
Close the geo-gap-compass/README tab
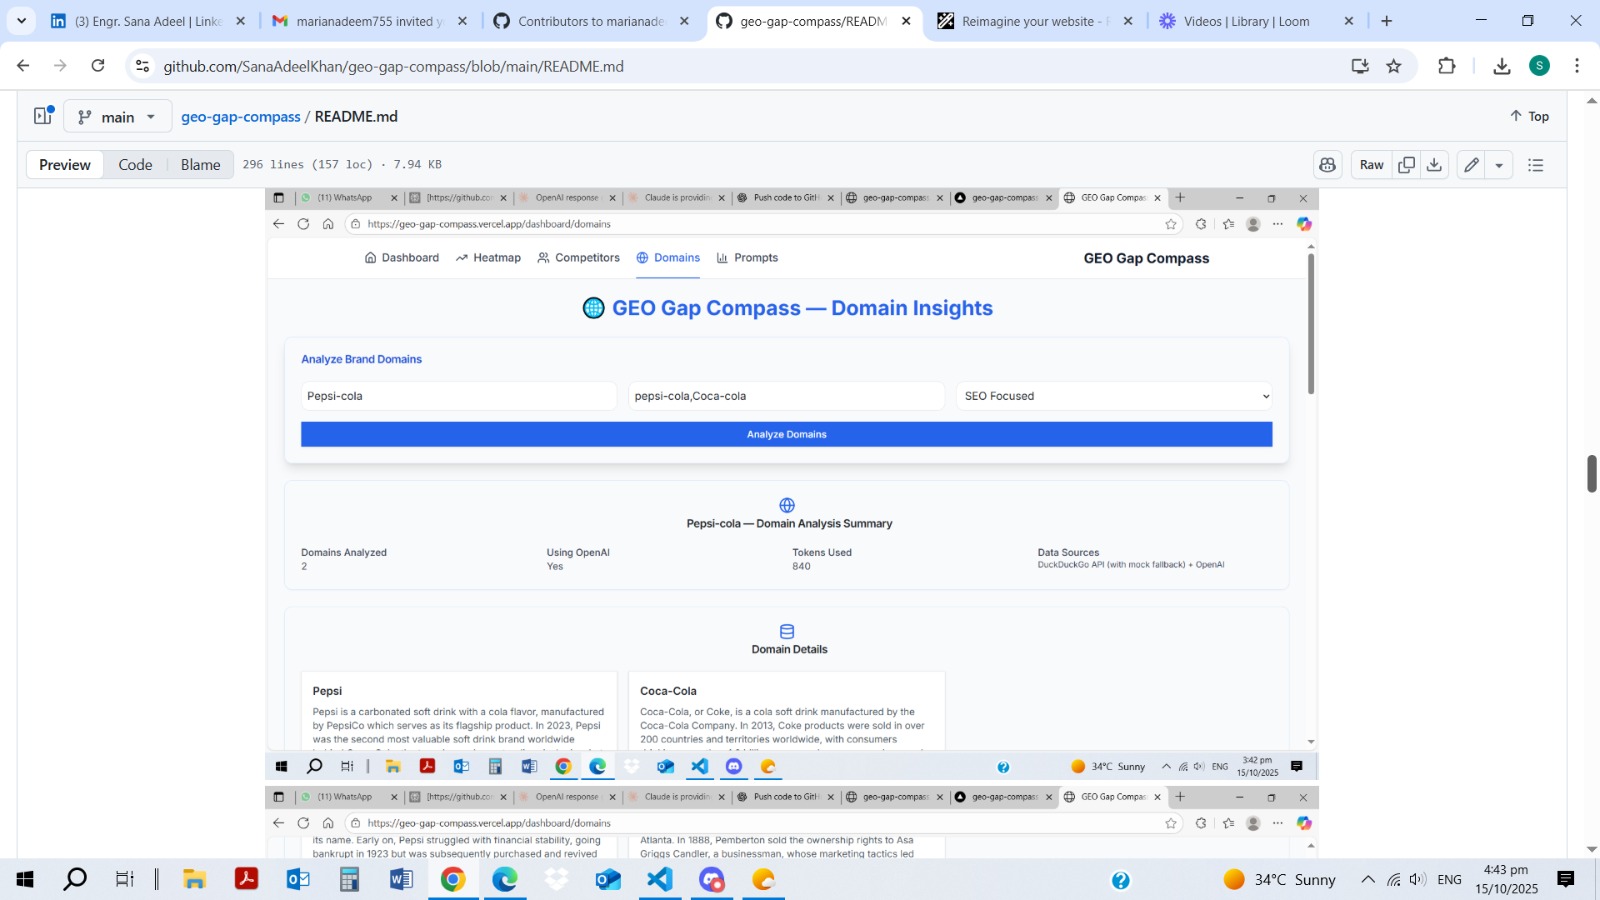point(906,21)
